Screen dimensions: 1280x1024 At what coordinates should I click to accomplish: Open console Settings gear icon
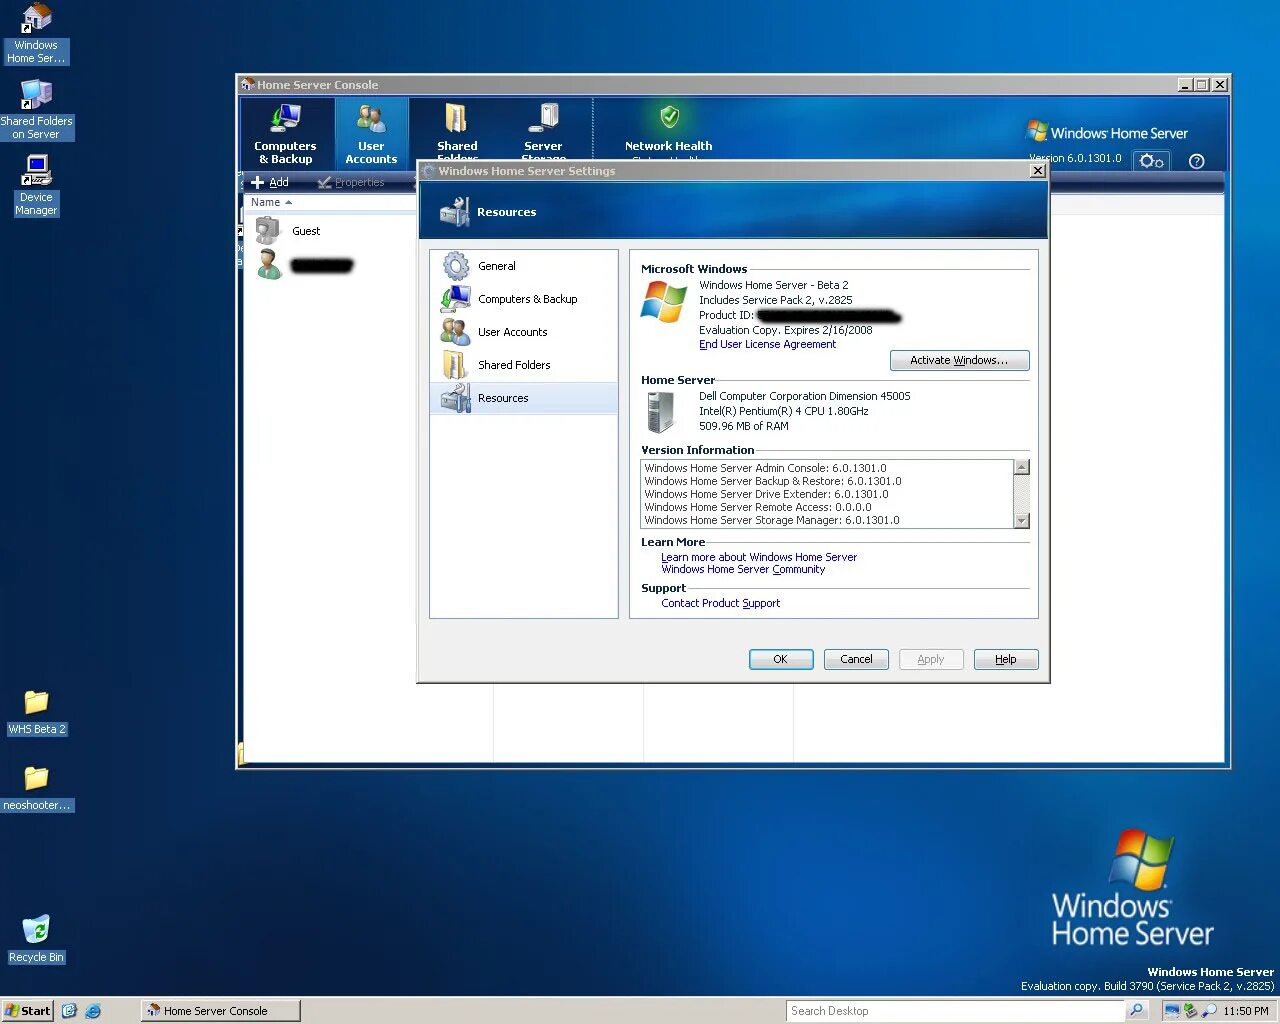(x=1152, y=161)
